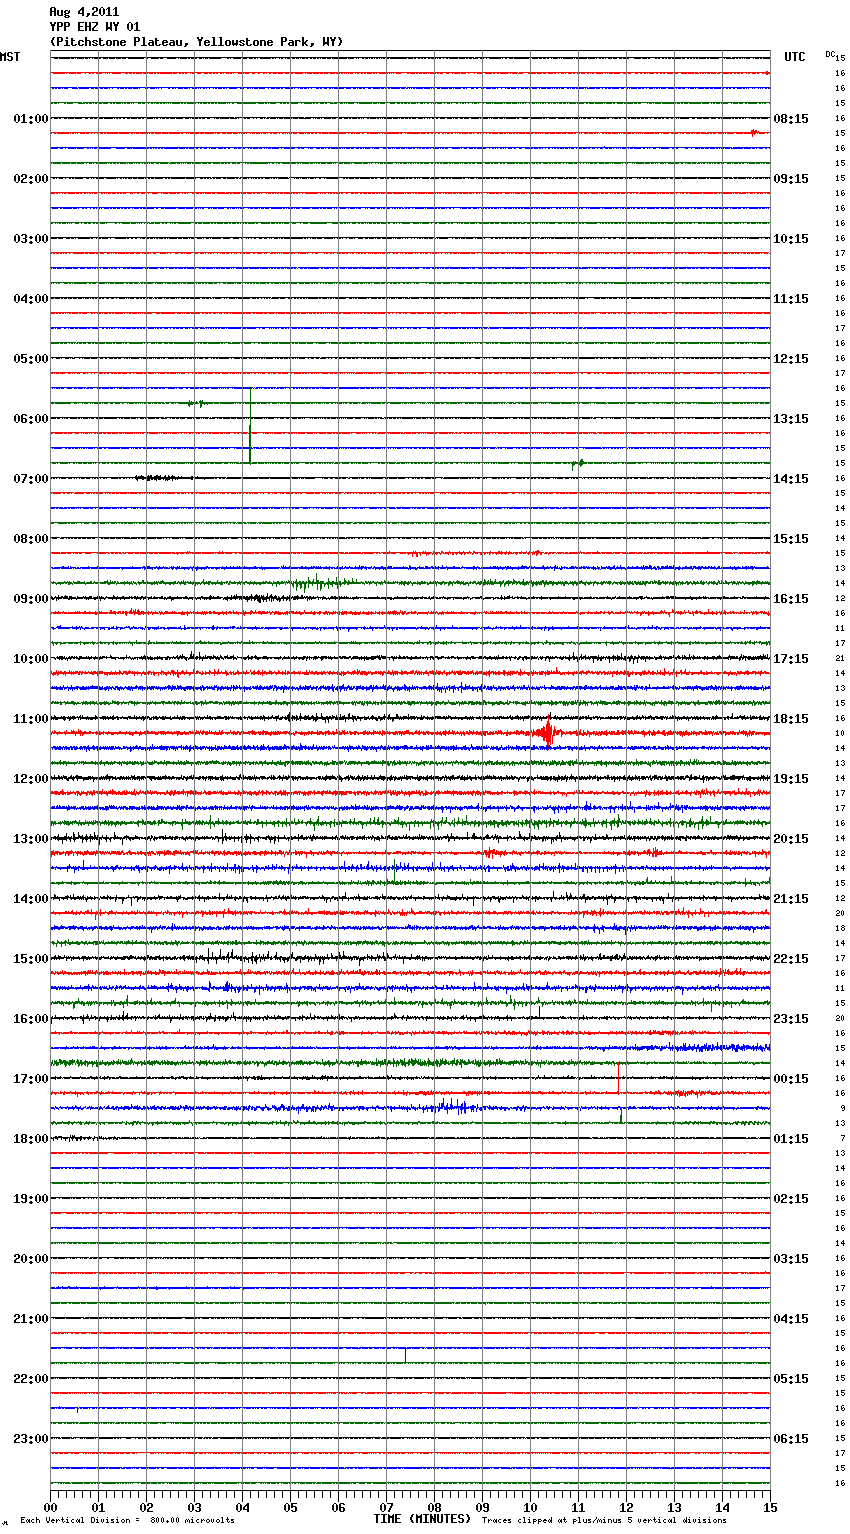This screenshot has width=850, height=1534.
Task: Select the 23:00 MST time label
Action: click(x=31, y=1439)
